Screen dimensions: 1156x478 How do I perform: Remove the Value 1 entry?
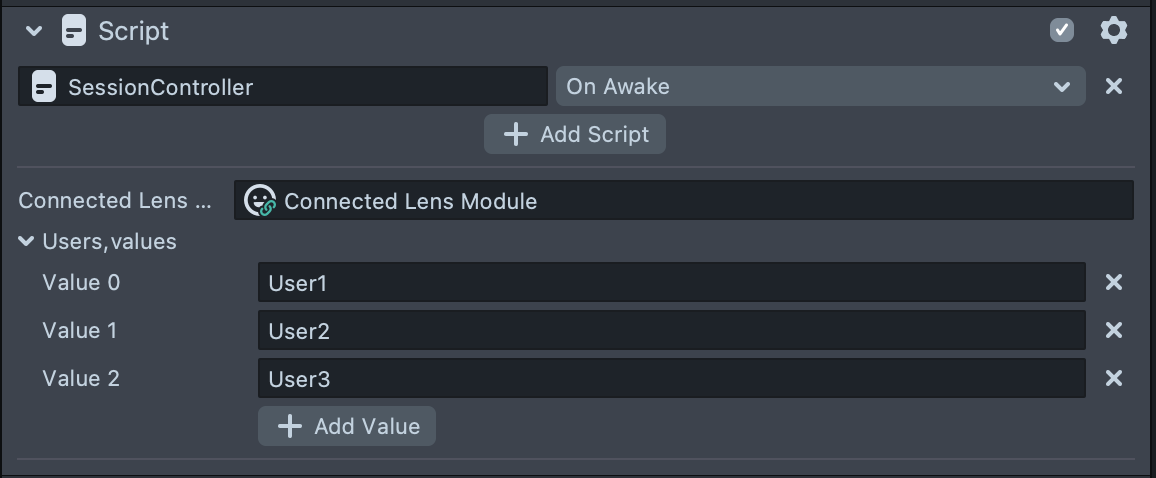click(x=1113, y=331)
